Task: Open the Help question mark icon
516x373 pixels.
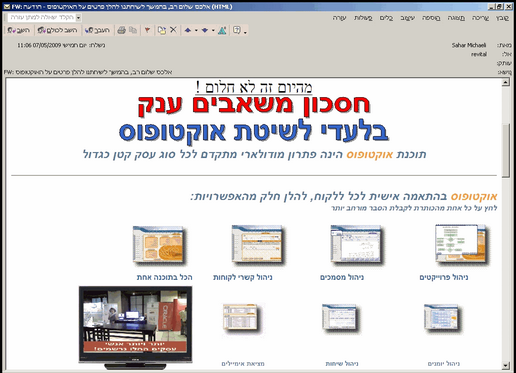Action: pos(237,30)
